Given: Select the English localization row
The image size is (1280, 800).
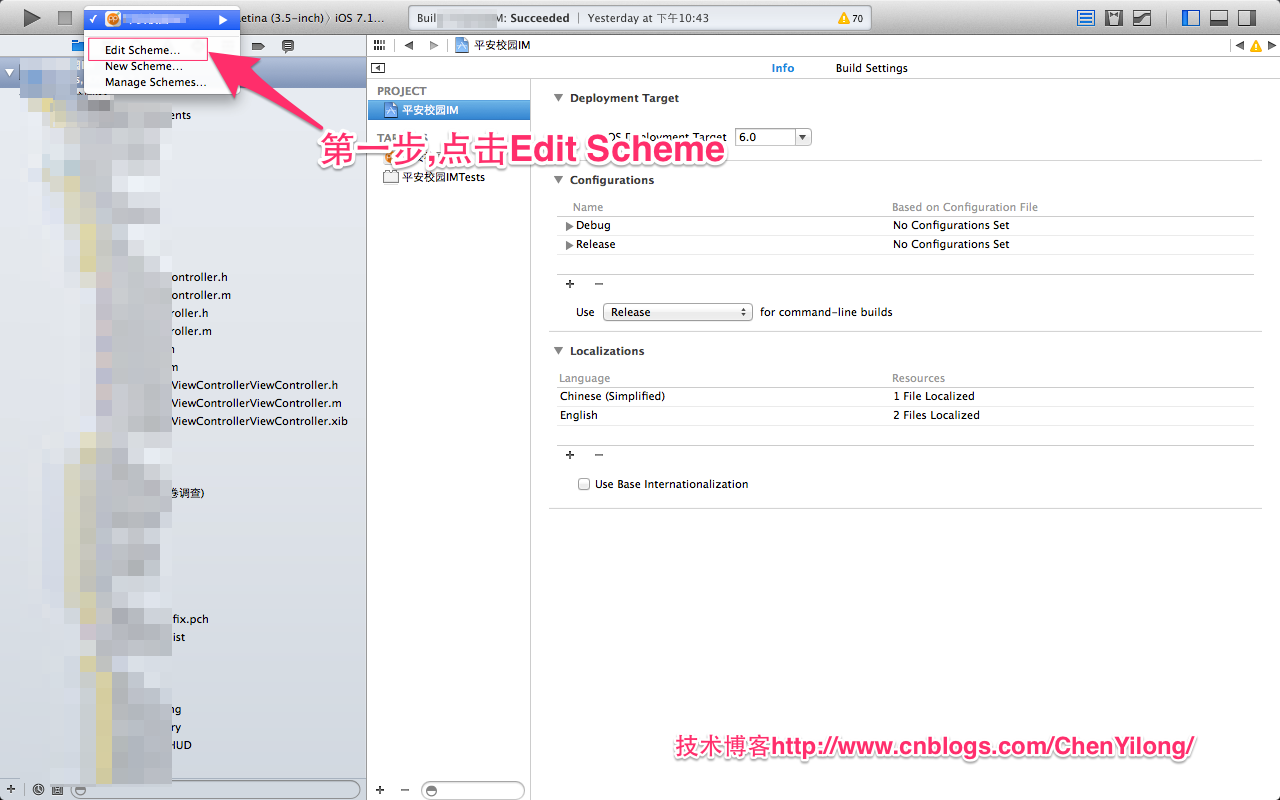Looking at the screenshot, I should pos(905,415).
